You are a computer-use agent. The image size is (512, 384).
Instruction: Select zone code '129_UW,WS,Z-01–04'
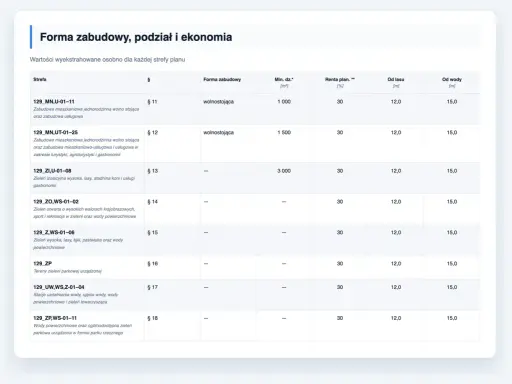click(x=59, y=287)
